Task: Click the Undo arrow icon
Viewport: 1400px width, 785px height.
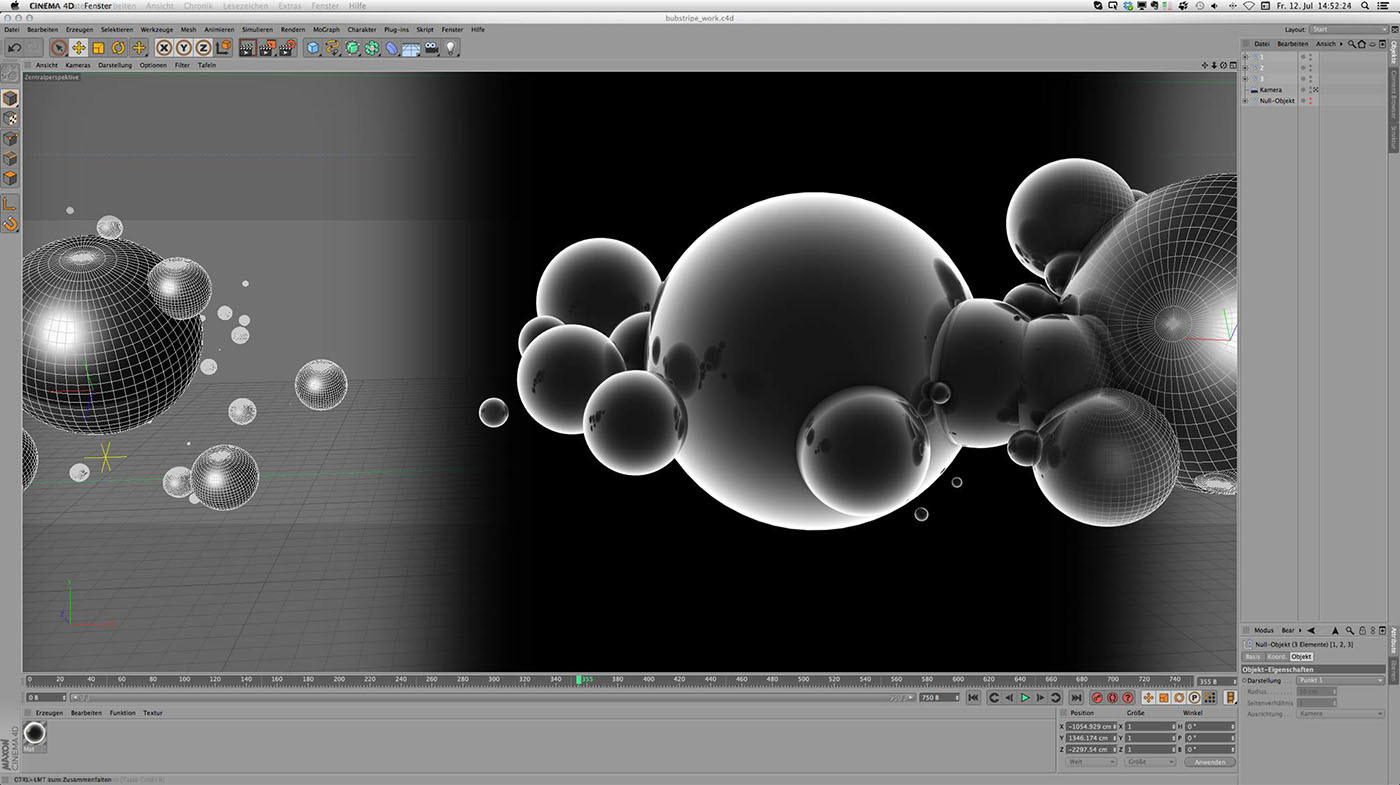Action: tap(14, 48)
